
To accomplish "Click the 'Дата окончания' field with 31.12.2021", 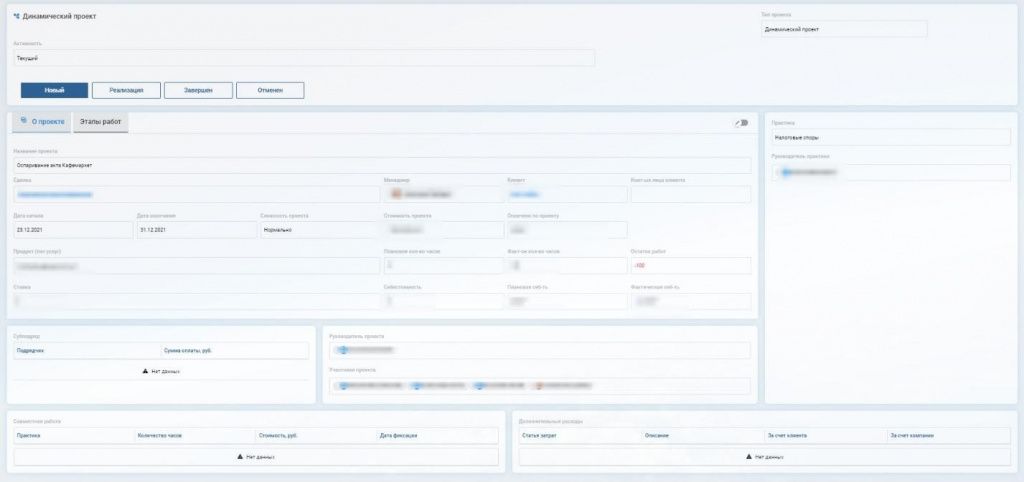I will [194, 230].
